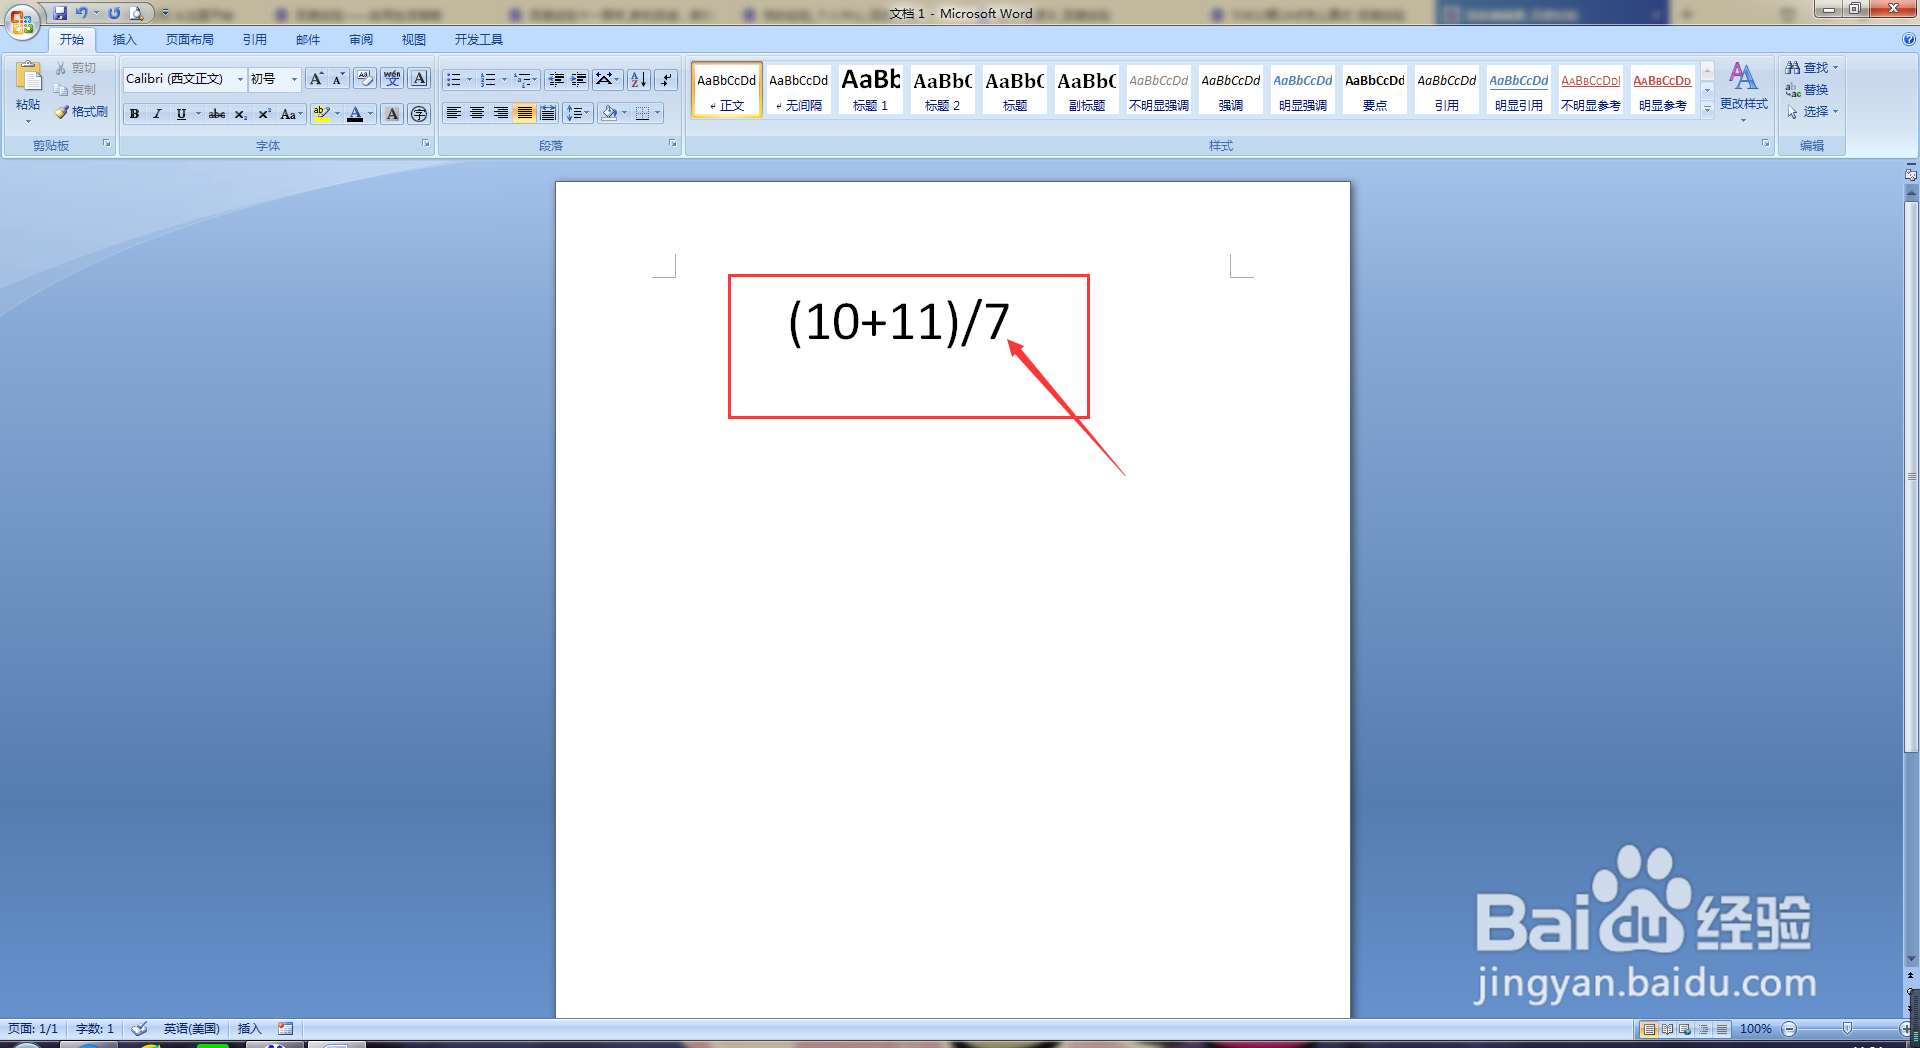The width and height of the screenshot is (1920, 1048).
Task: Expand the multilevel list dropdown
Action: click(535, 79)
